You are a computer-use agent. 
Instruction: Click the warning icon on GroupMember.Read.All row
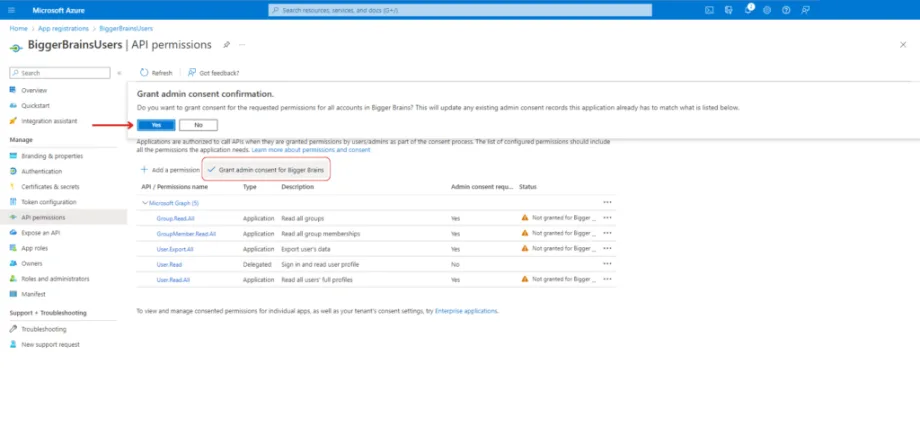(x=525, y=233)
